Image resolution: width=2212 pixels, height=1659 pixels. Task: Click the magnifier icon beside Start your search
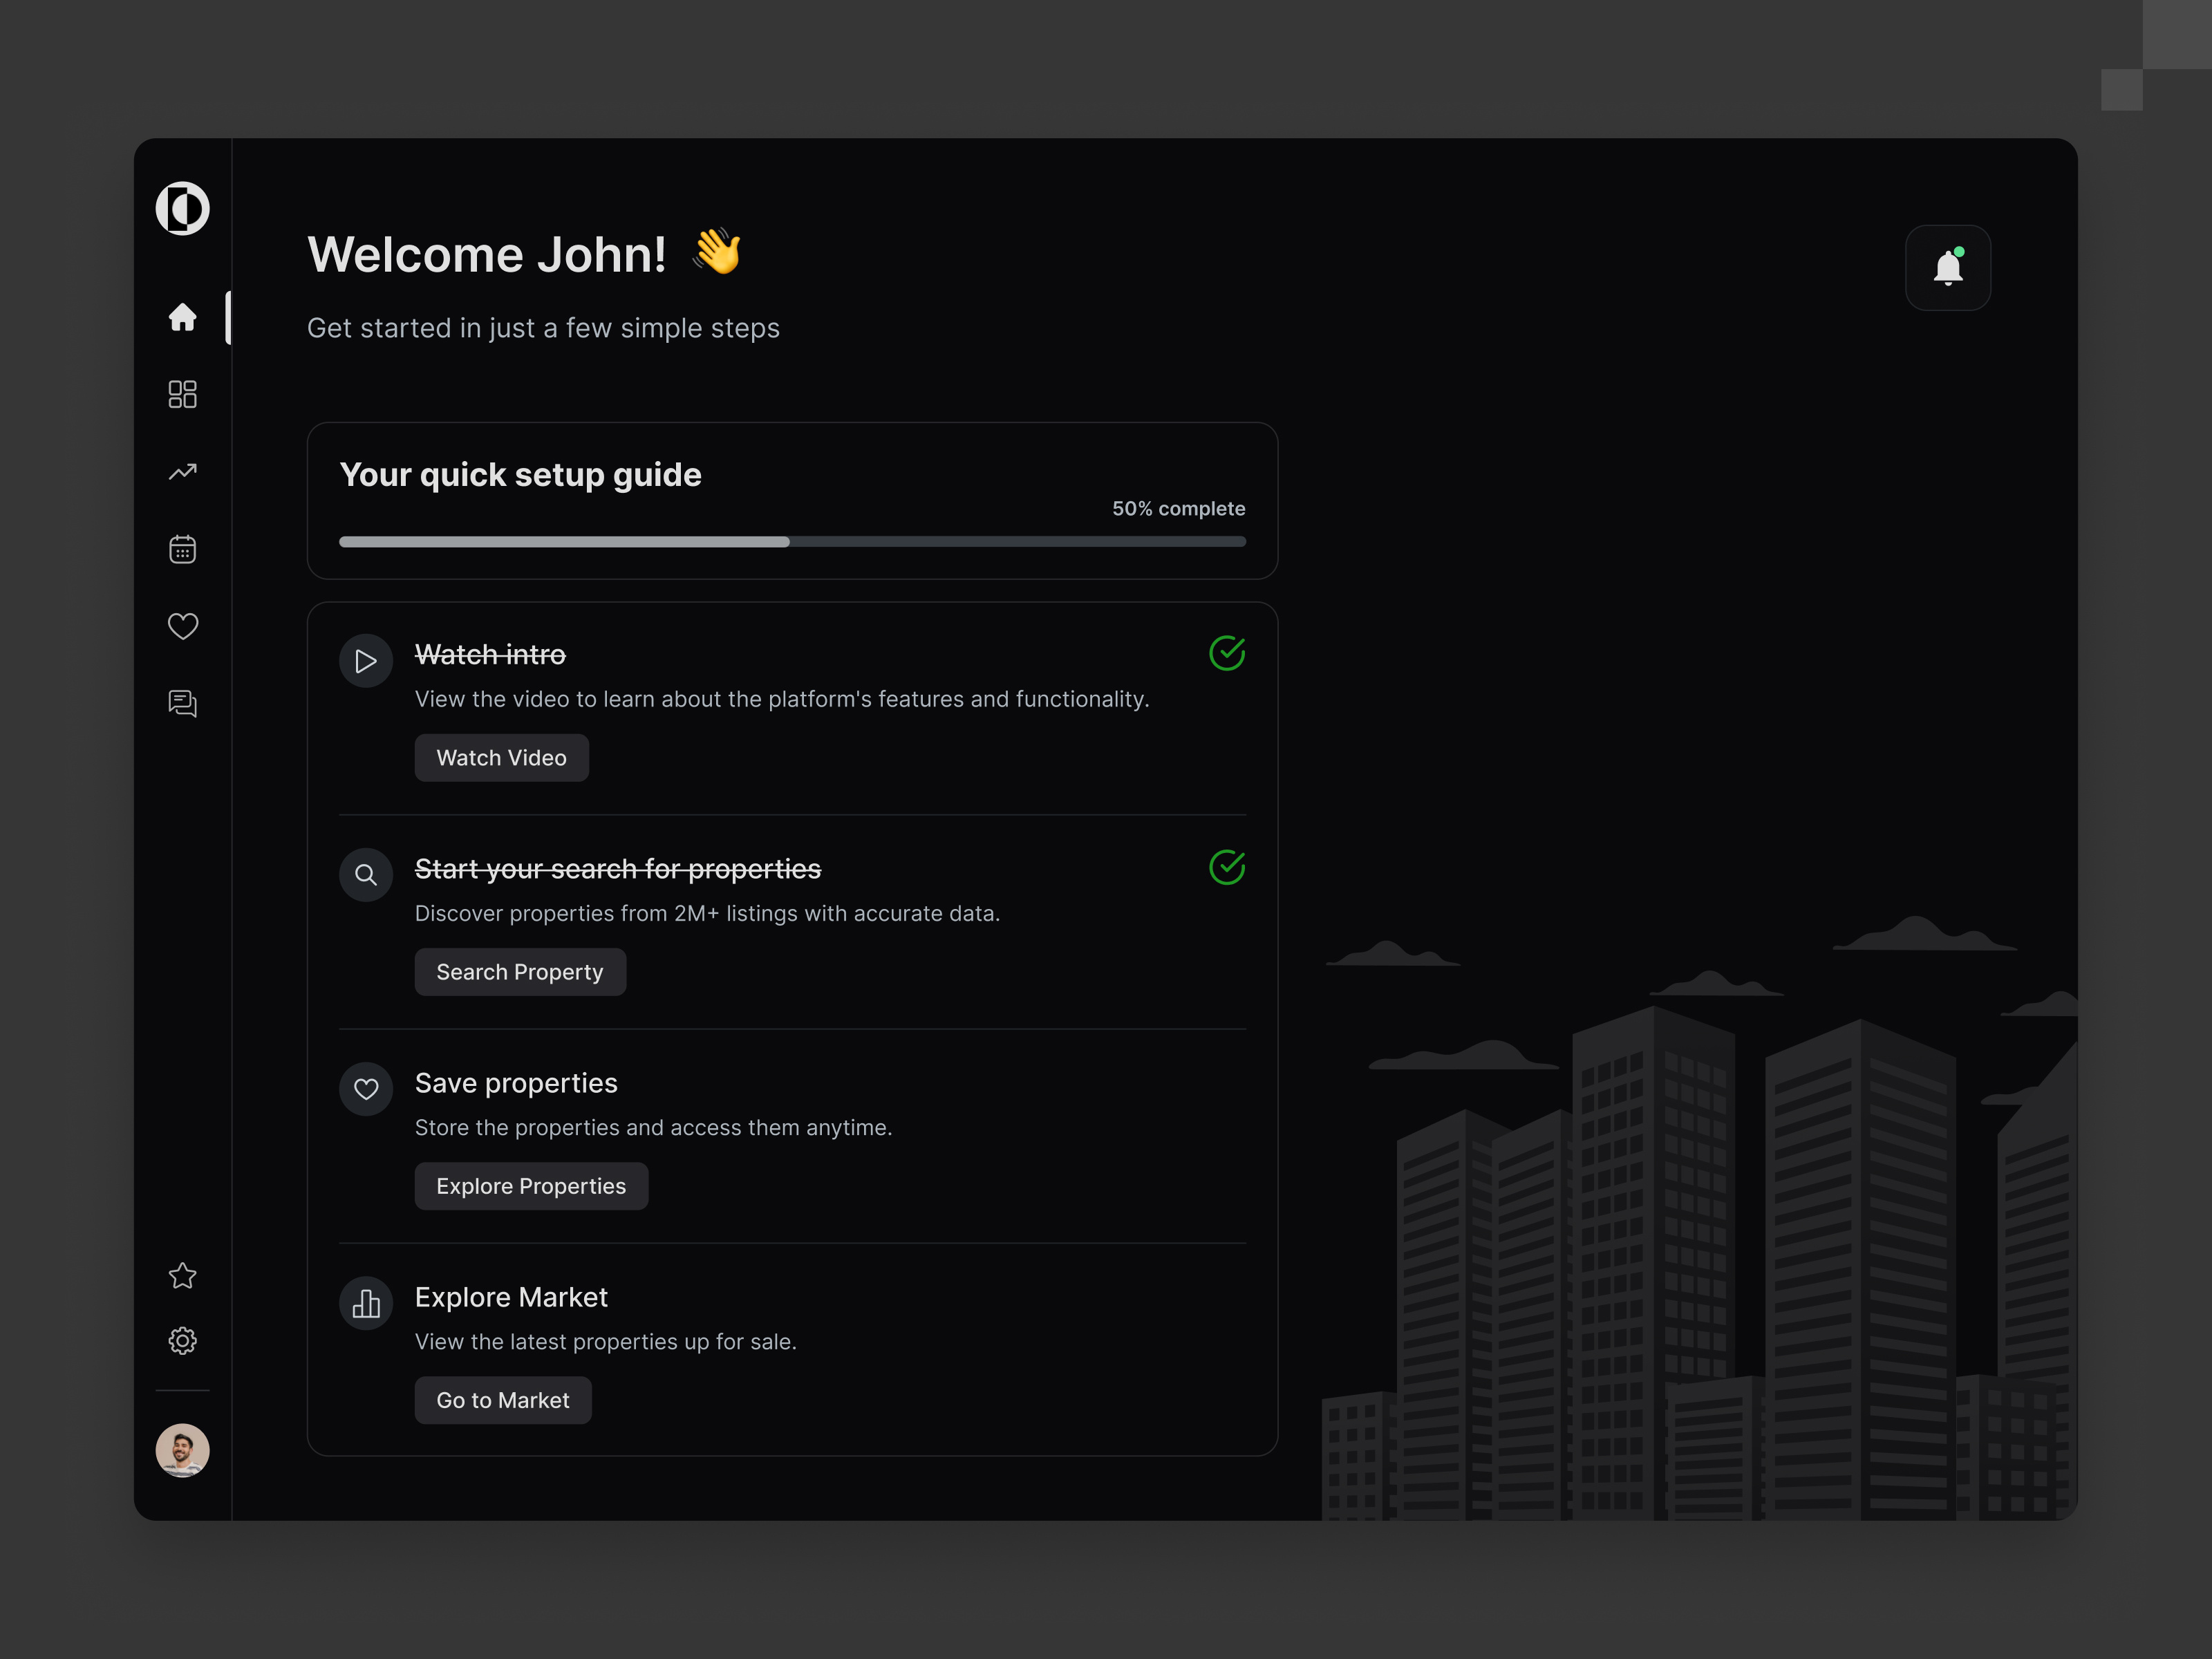(365, 874)
